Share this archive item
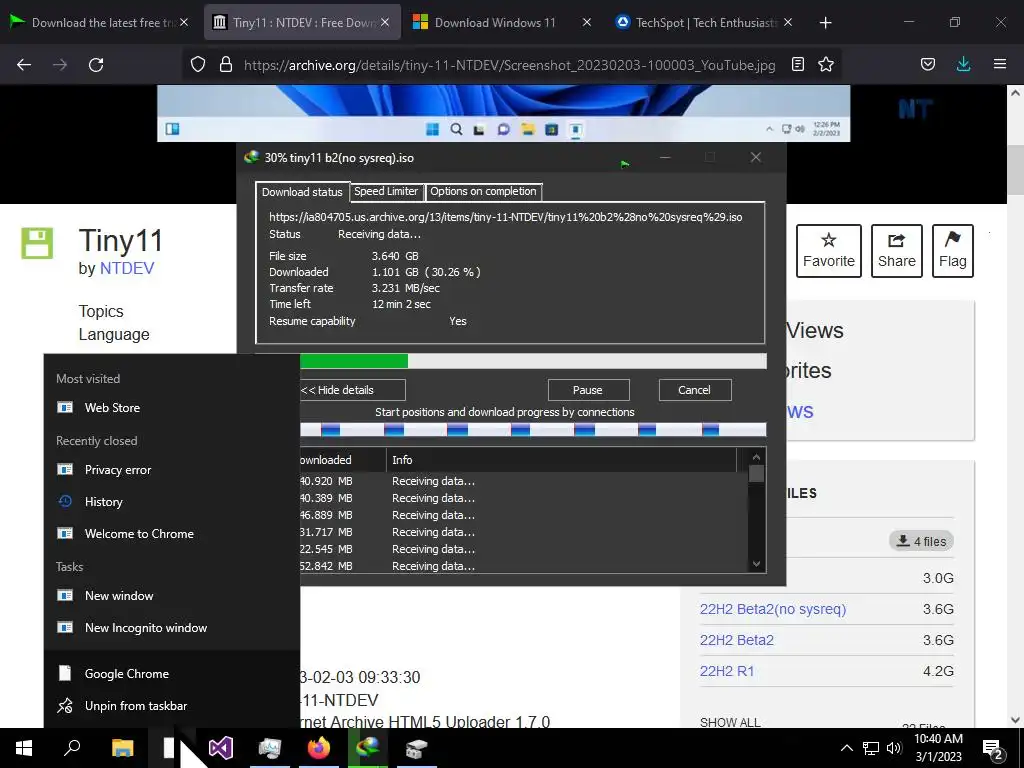The image size is (1024, 768). click(x=897, y=251)
